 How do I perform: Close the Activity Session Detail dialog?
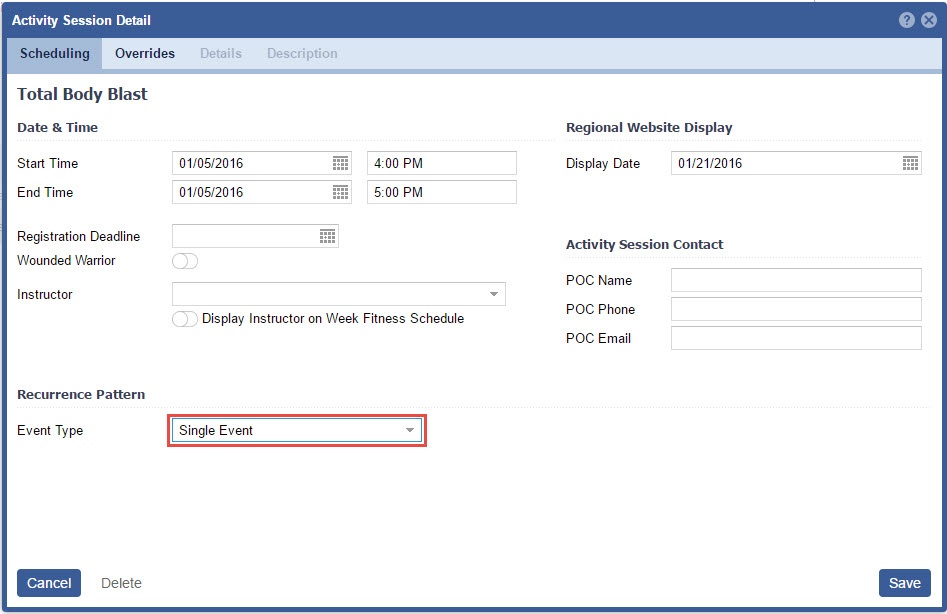click(929, 20)
